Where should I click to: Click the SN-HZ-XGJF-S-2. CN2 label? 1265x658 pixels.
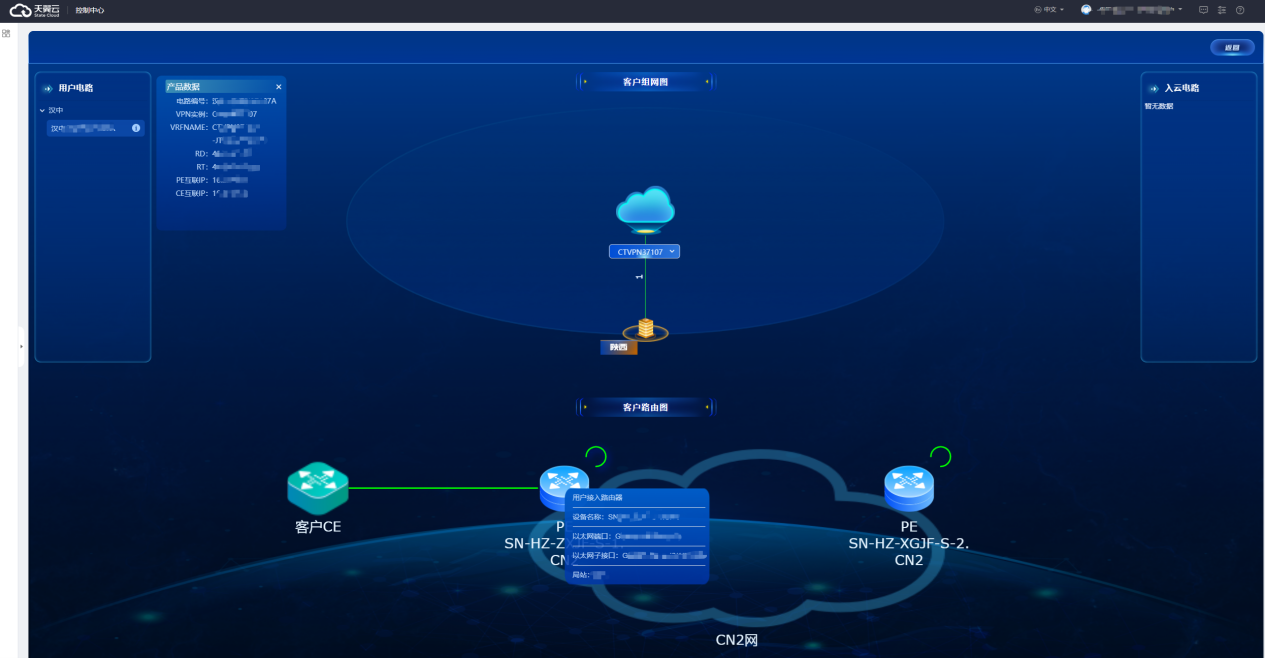(909, 553)
